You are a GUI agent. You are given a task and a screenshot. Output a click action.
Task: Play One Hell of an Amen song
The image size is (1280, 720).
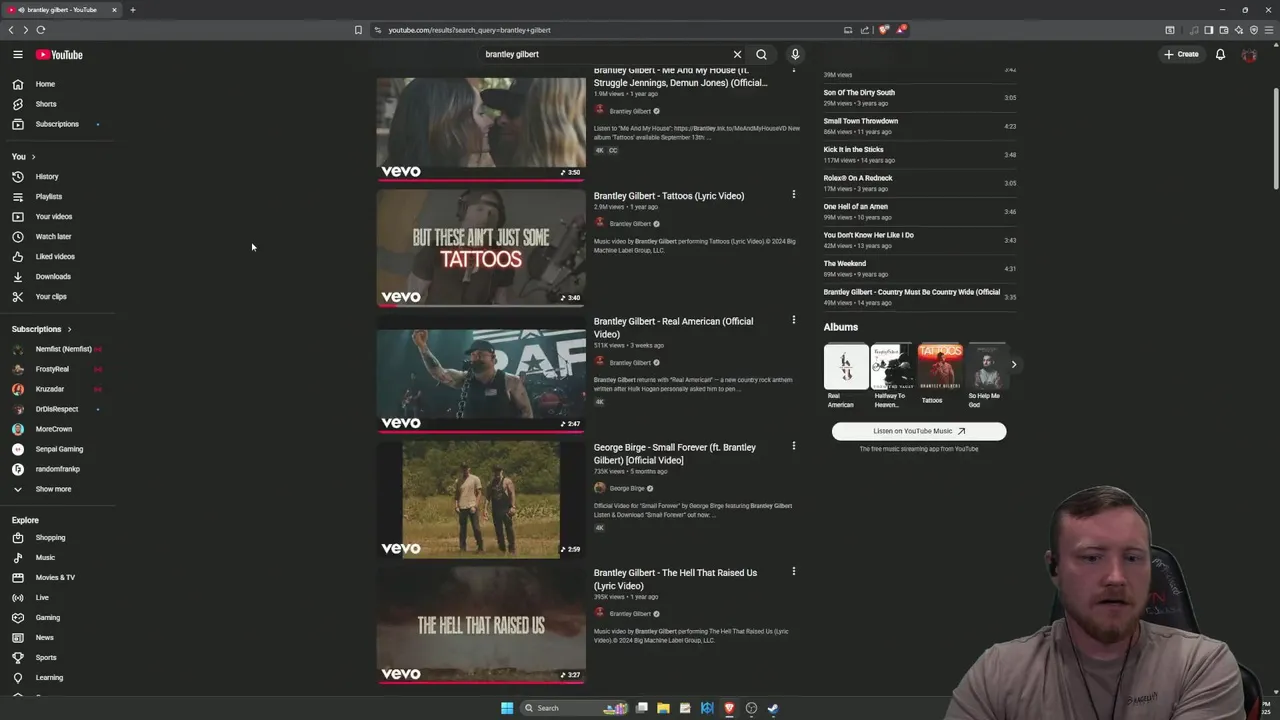[x=856, y=207]
